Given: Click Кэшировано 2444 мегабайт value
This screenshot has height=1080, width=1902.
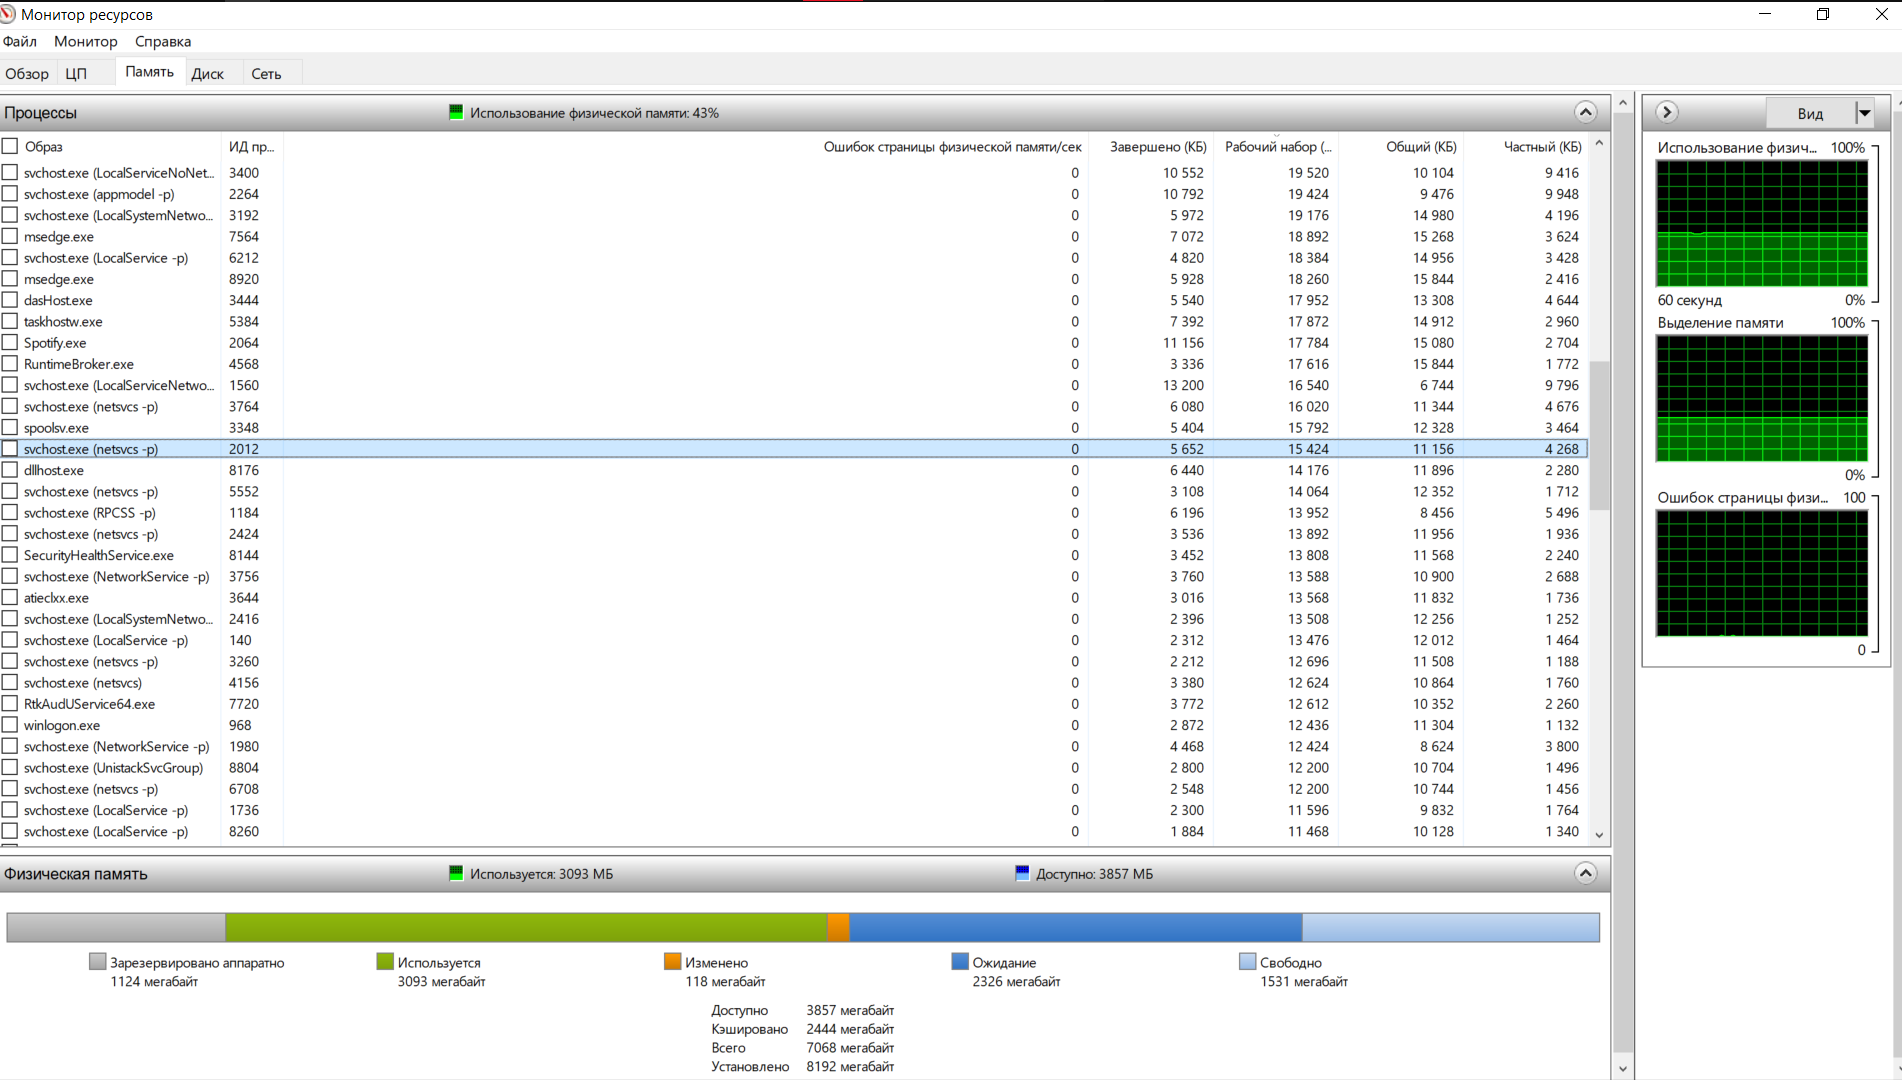Looking at the screenshot, I should pyautogui.click(x=850, y=1029).
